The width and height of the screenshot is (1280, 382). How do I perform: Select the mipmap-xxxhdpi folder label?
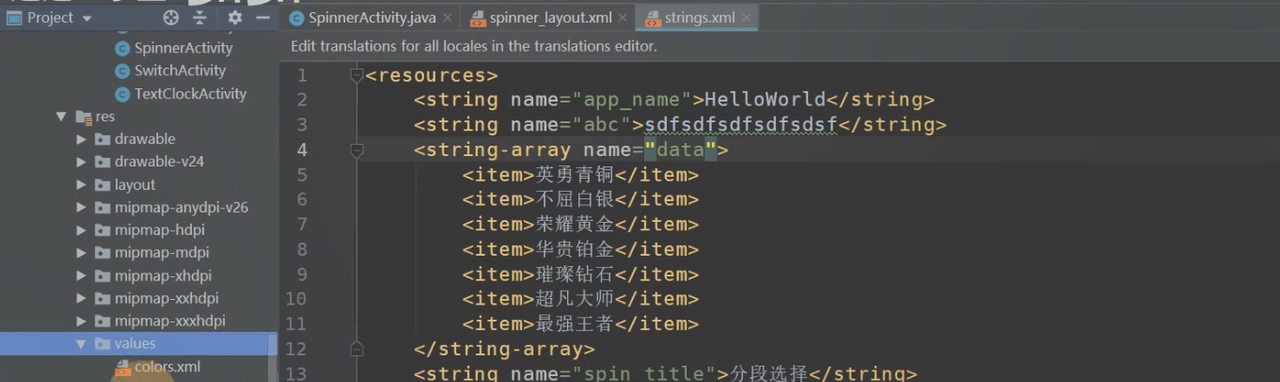[170, 321]
